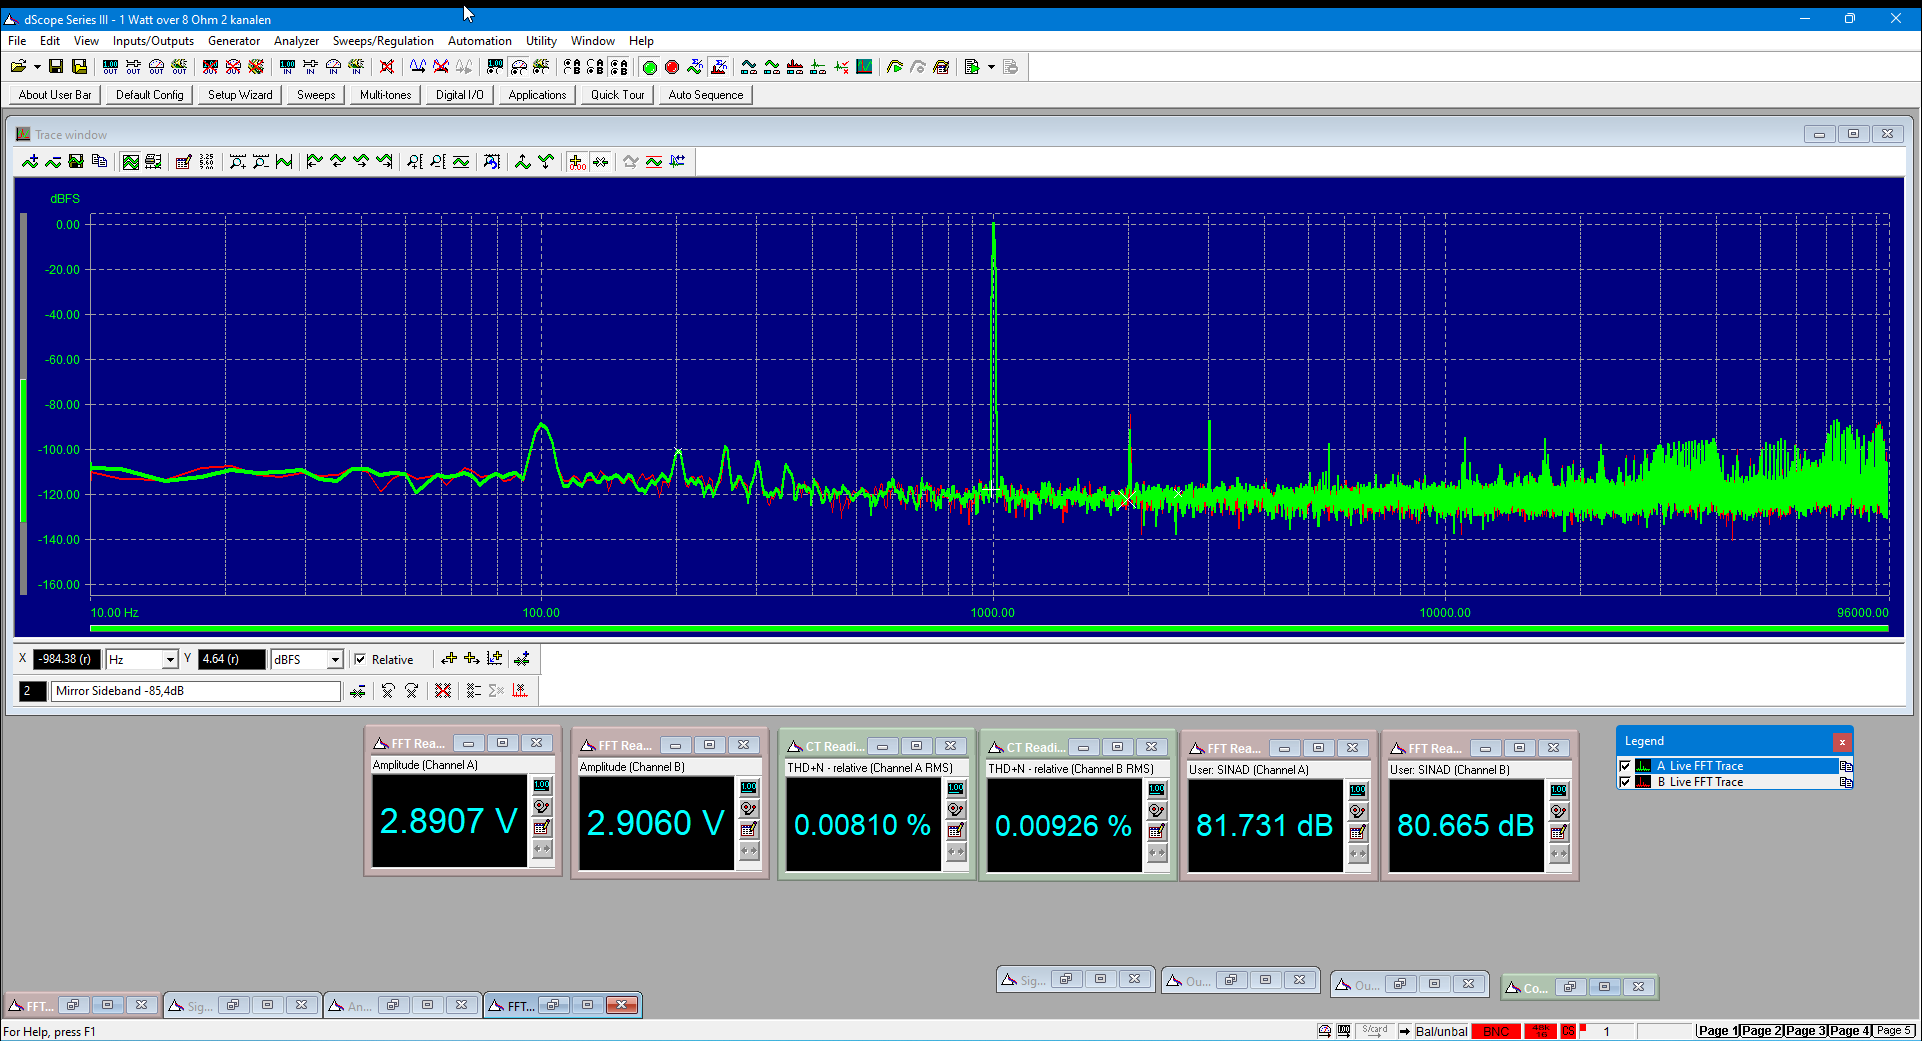Click the Save floppy disk icon
Image resolution: width=1922 pixels, height=1041 pixels.
(56, 67)
